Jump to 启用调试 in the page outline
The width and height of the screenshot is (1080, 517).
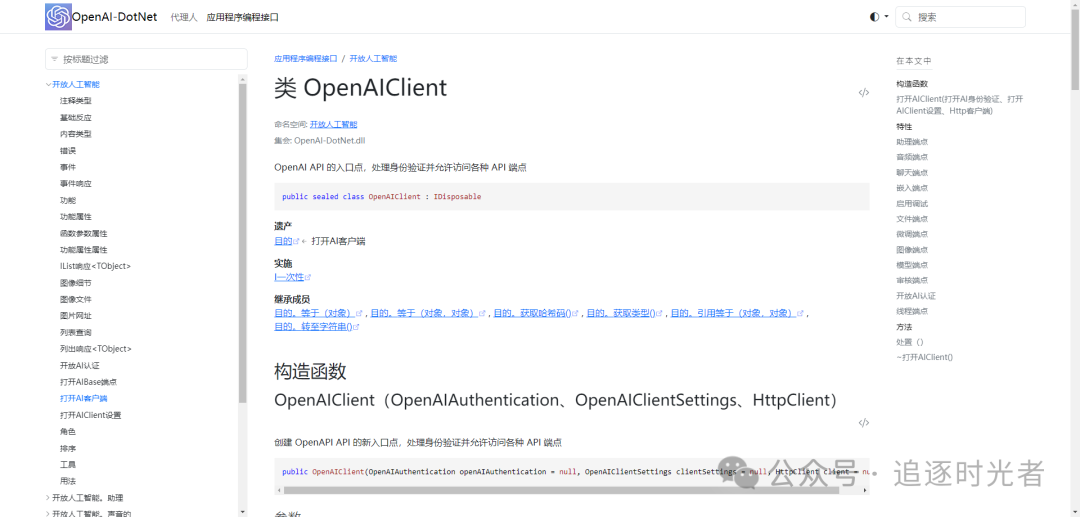point(912,204)
